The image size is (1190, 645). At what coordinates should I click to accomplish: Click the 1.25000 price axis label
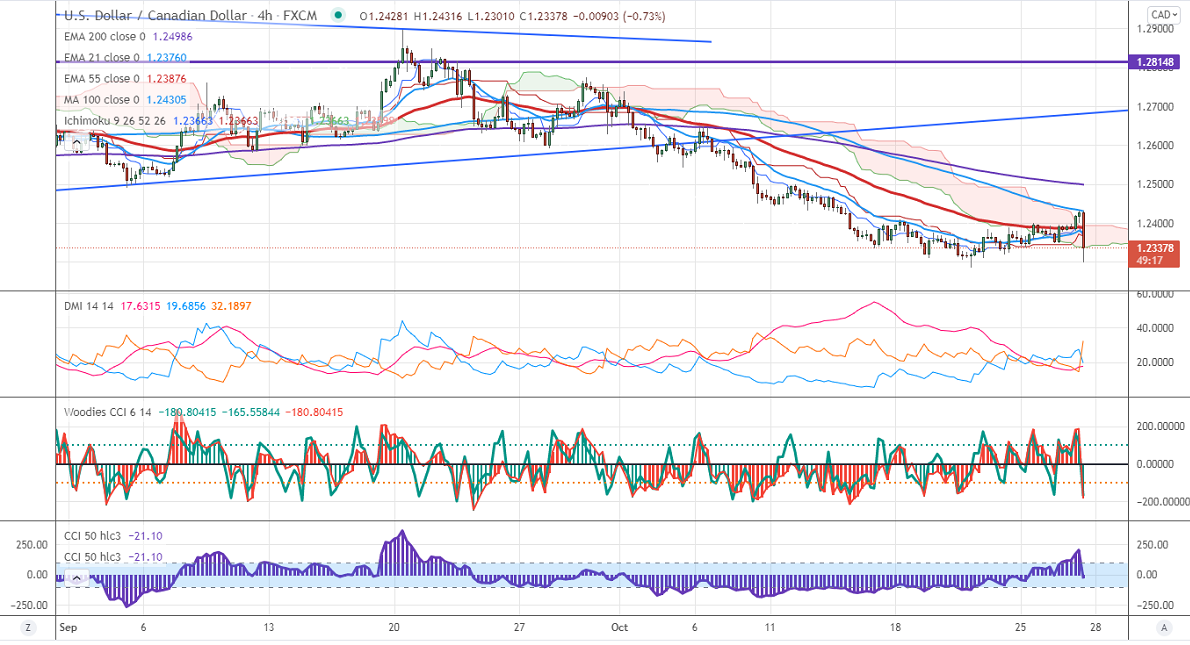(1154, 184)
